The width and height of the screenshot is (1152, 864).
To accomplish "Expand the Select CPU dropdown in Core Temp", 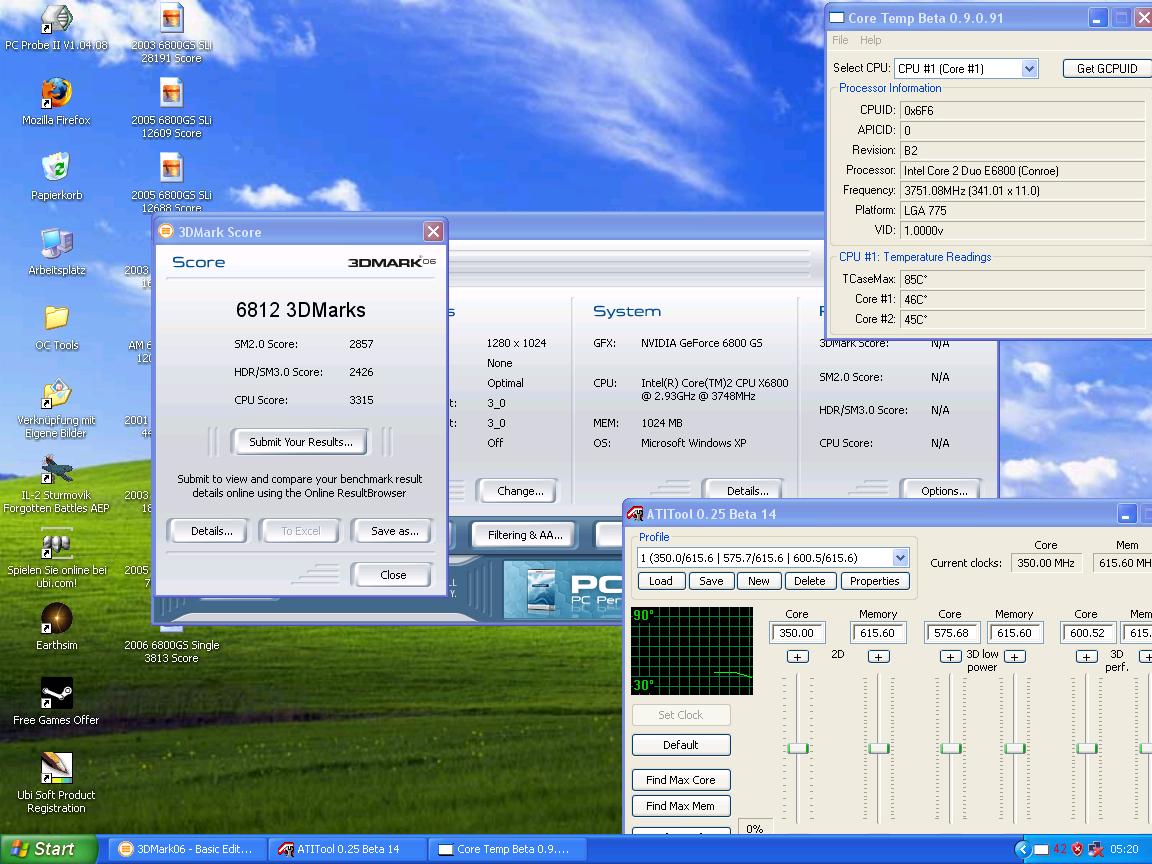I will click(1029, 68).
